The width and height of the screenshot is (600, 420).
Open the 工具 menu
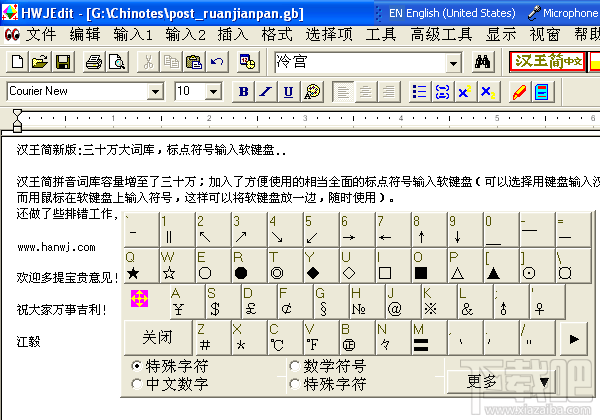(381, 35)
